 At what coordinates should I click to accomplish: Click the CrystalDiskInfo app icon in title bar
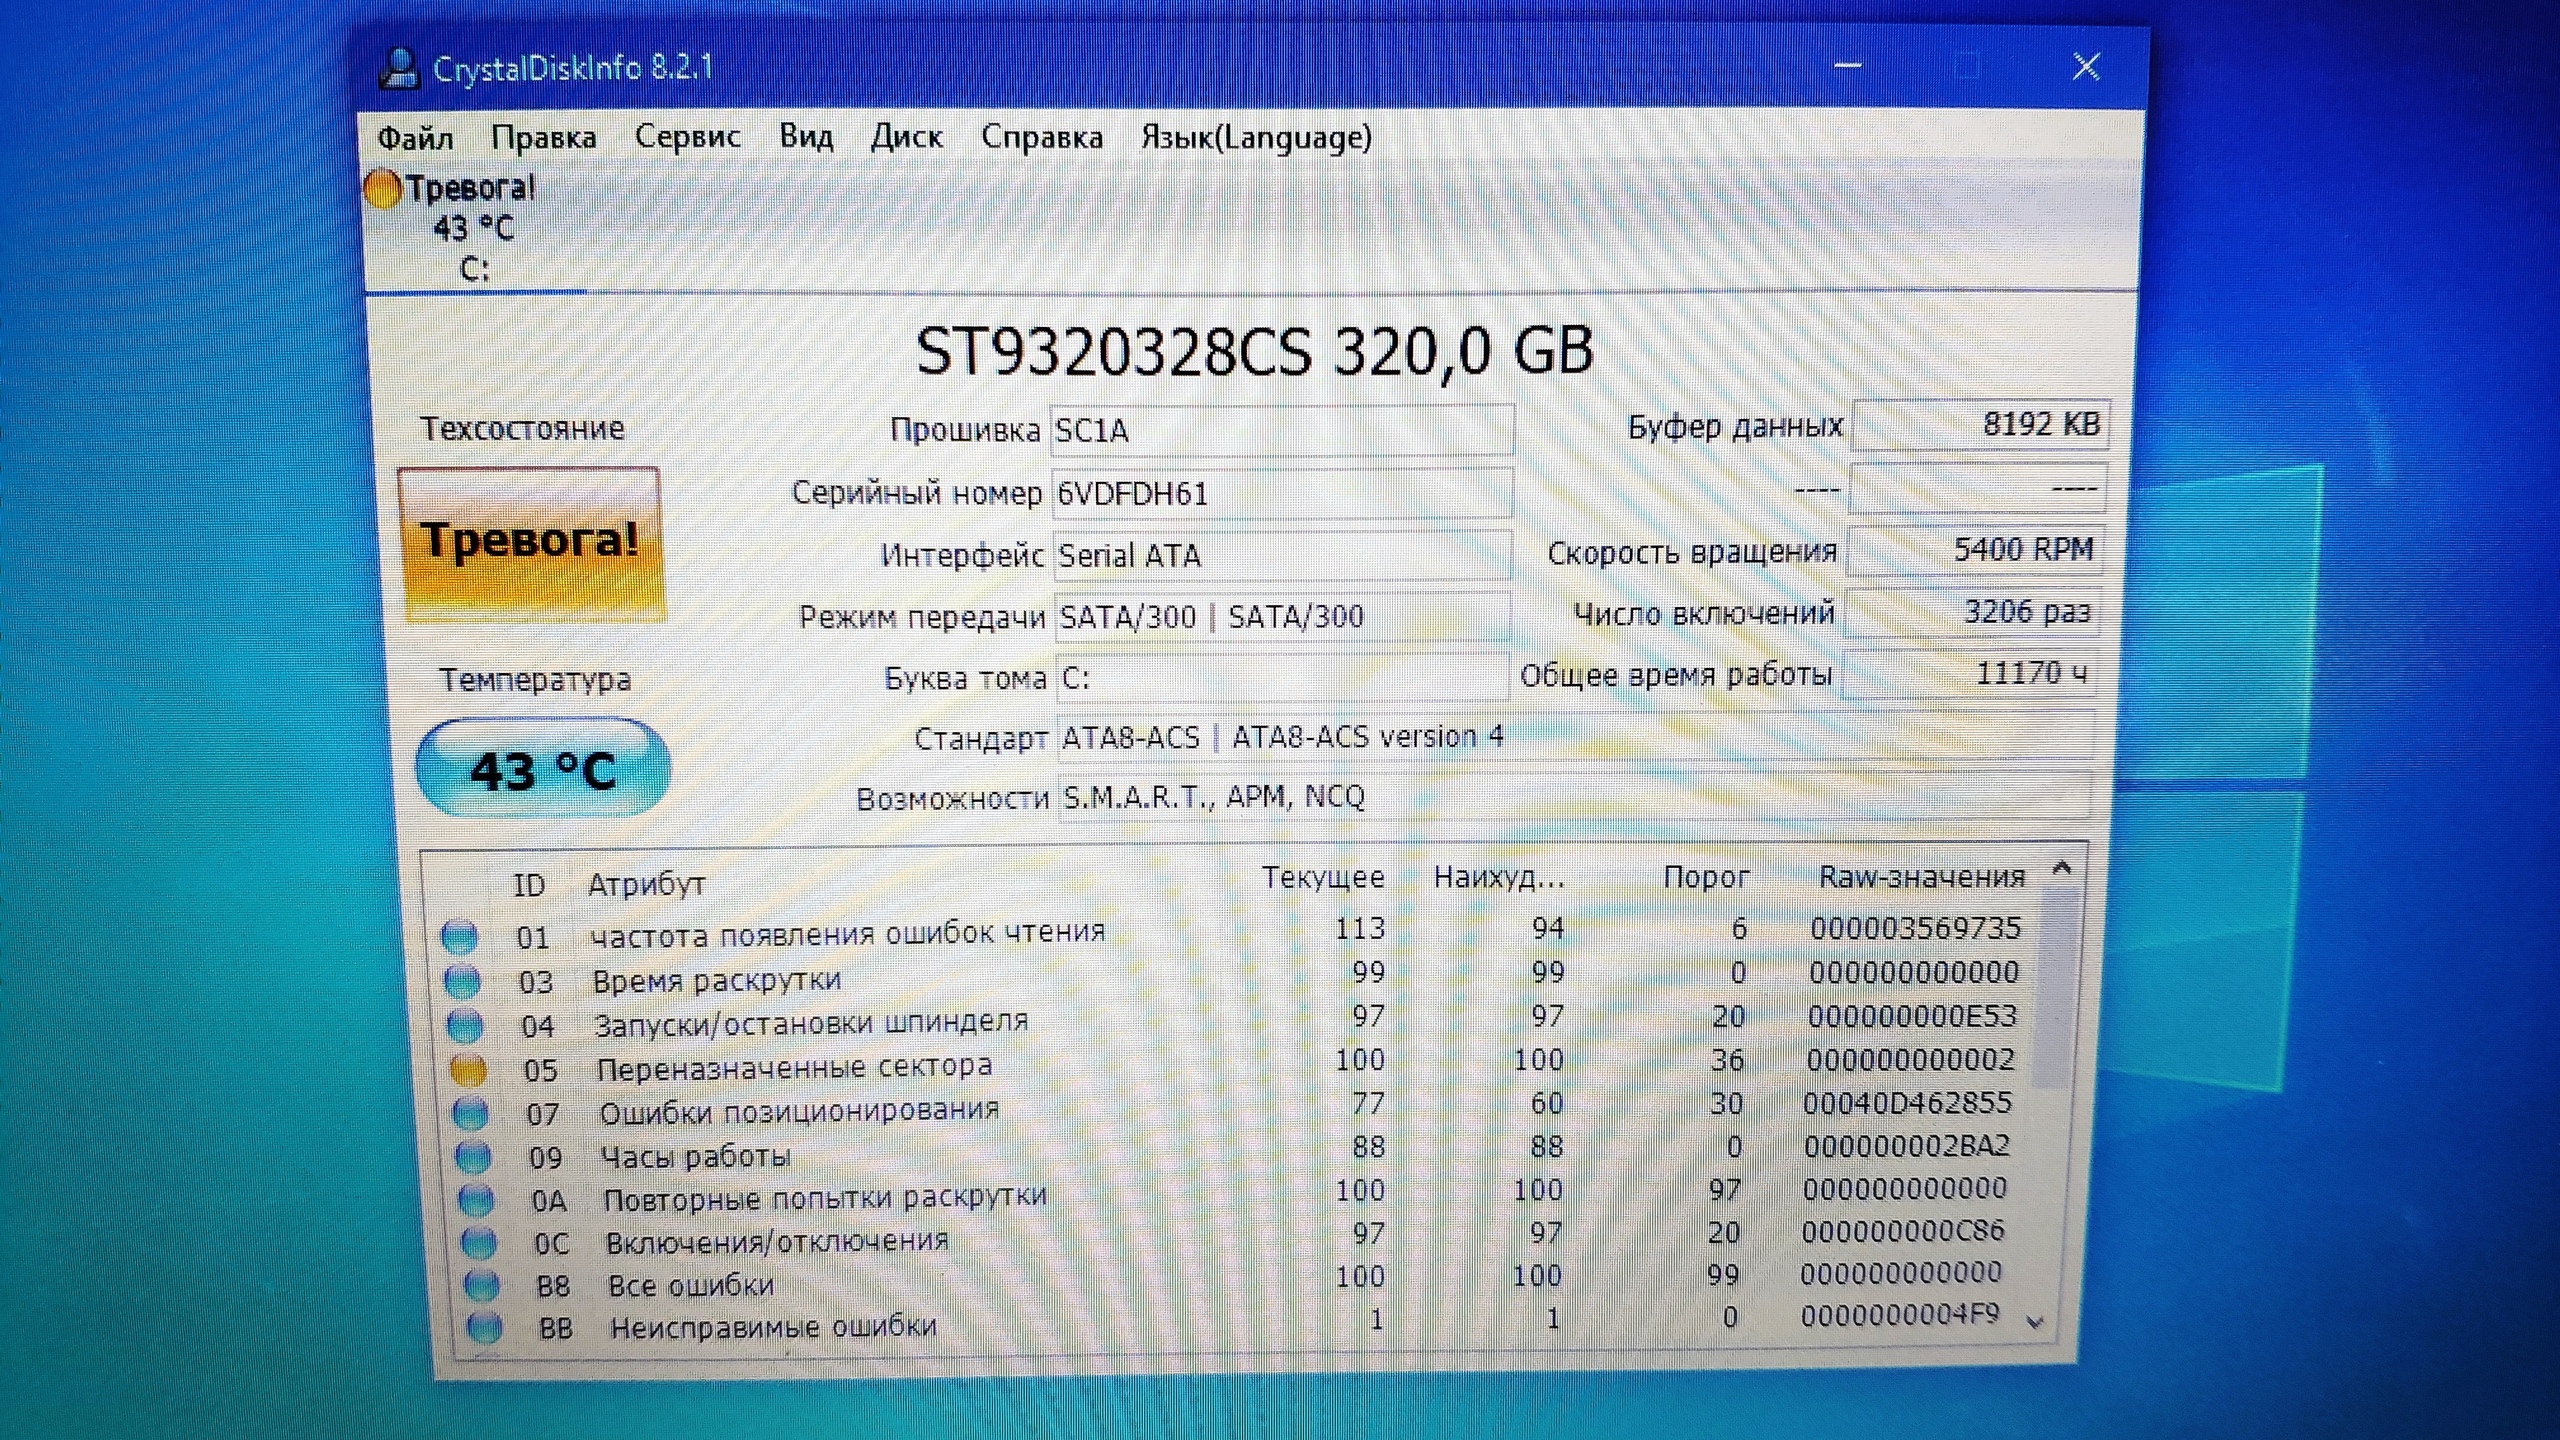(x=399, y=68)
